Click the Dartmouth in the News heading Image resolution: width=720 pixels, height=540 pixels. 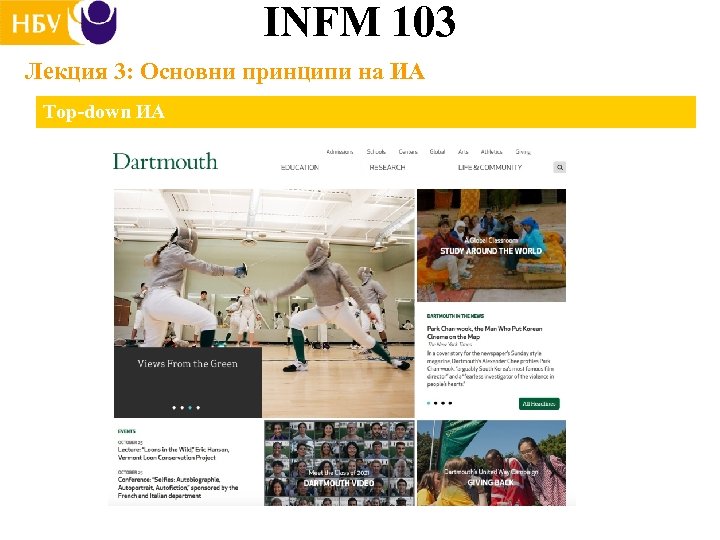(455, 316)
